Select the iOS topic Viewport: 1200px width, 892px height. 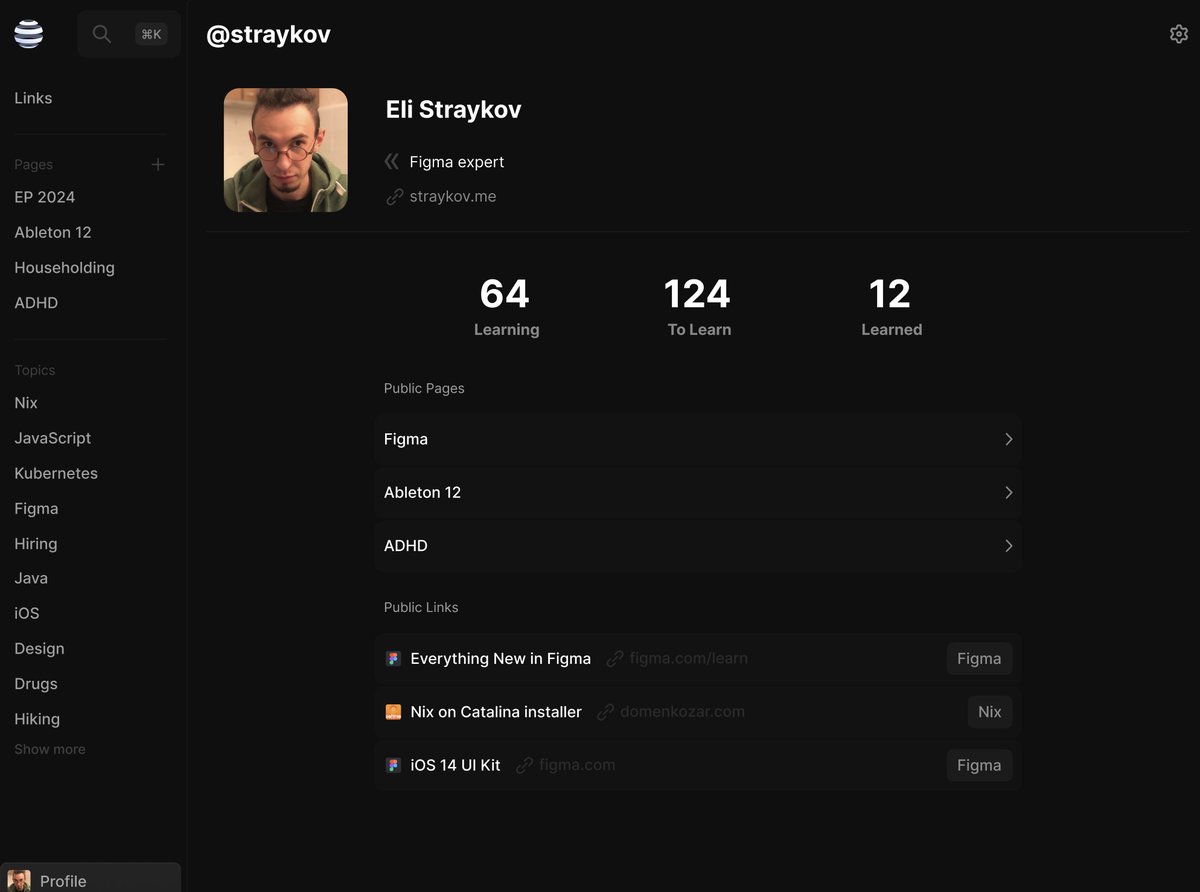click(27, 613)
